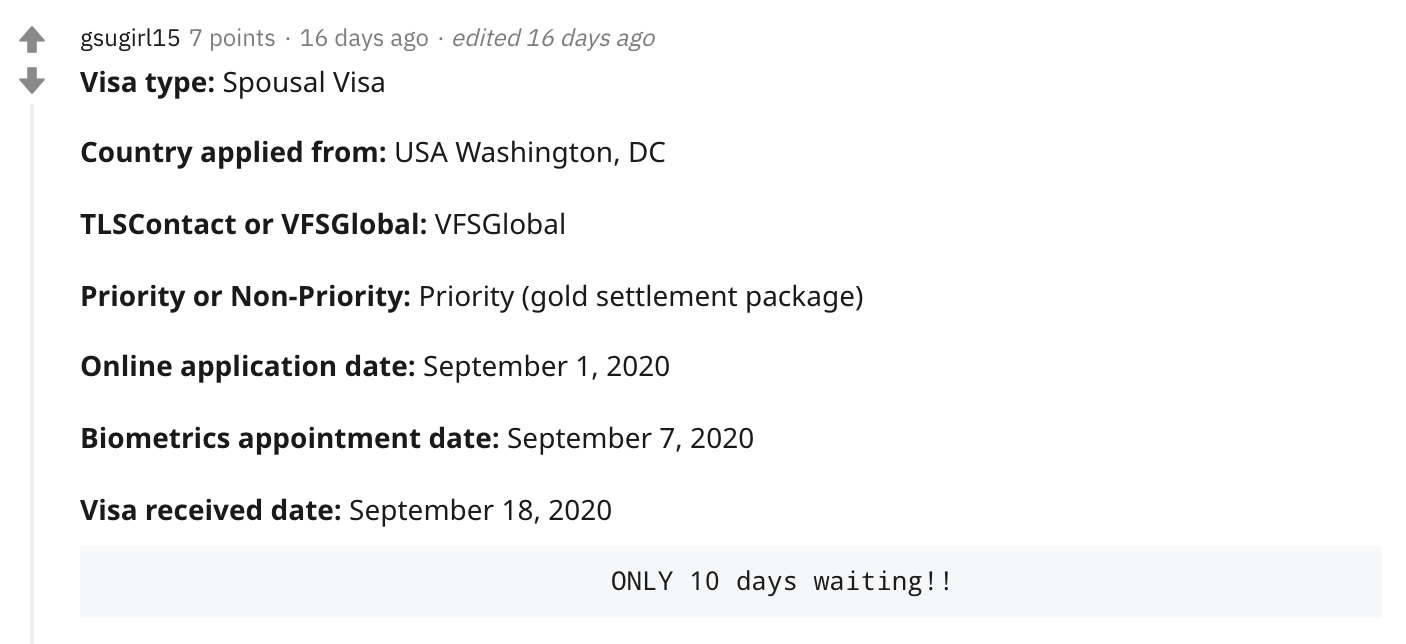Click the USA Washington, DC text
The width and height of the screenshot is (1406, 644).
coord(530,153)
